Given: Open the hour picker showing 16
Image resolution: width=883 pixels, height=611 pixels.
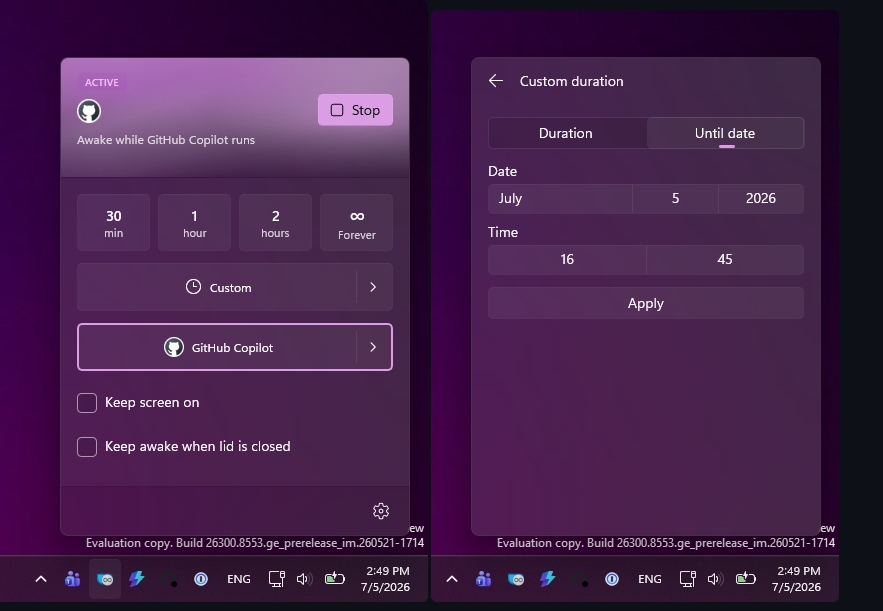Looking at the screenshot, I should click(567, 260).
